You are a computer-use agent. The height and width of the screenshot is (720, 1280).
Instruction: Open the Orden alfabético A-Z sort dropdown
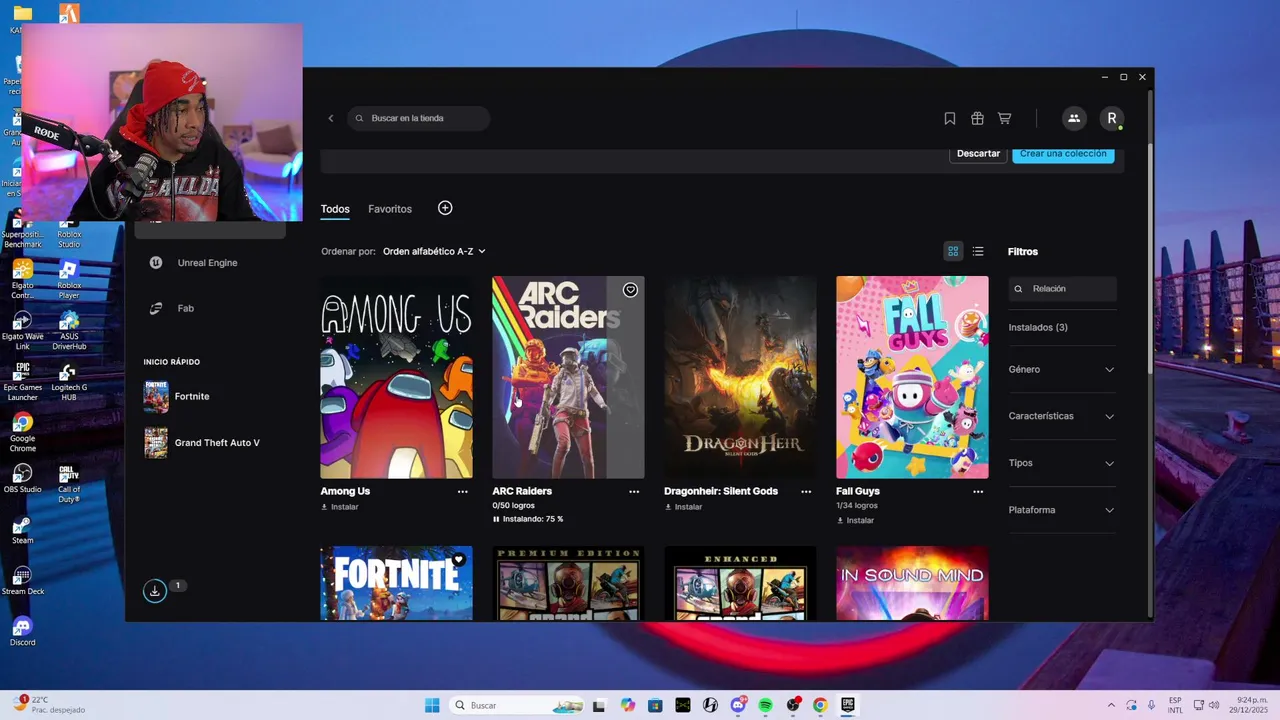[434, 252]
